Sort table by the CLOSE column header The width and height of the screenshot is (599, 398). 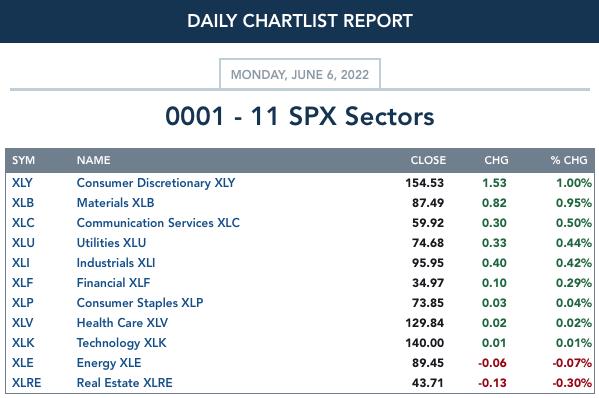point(428,160)
